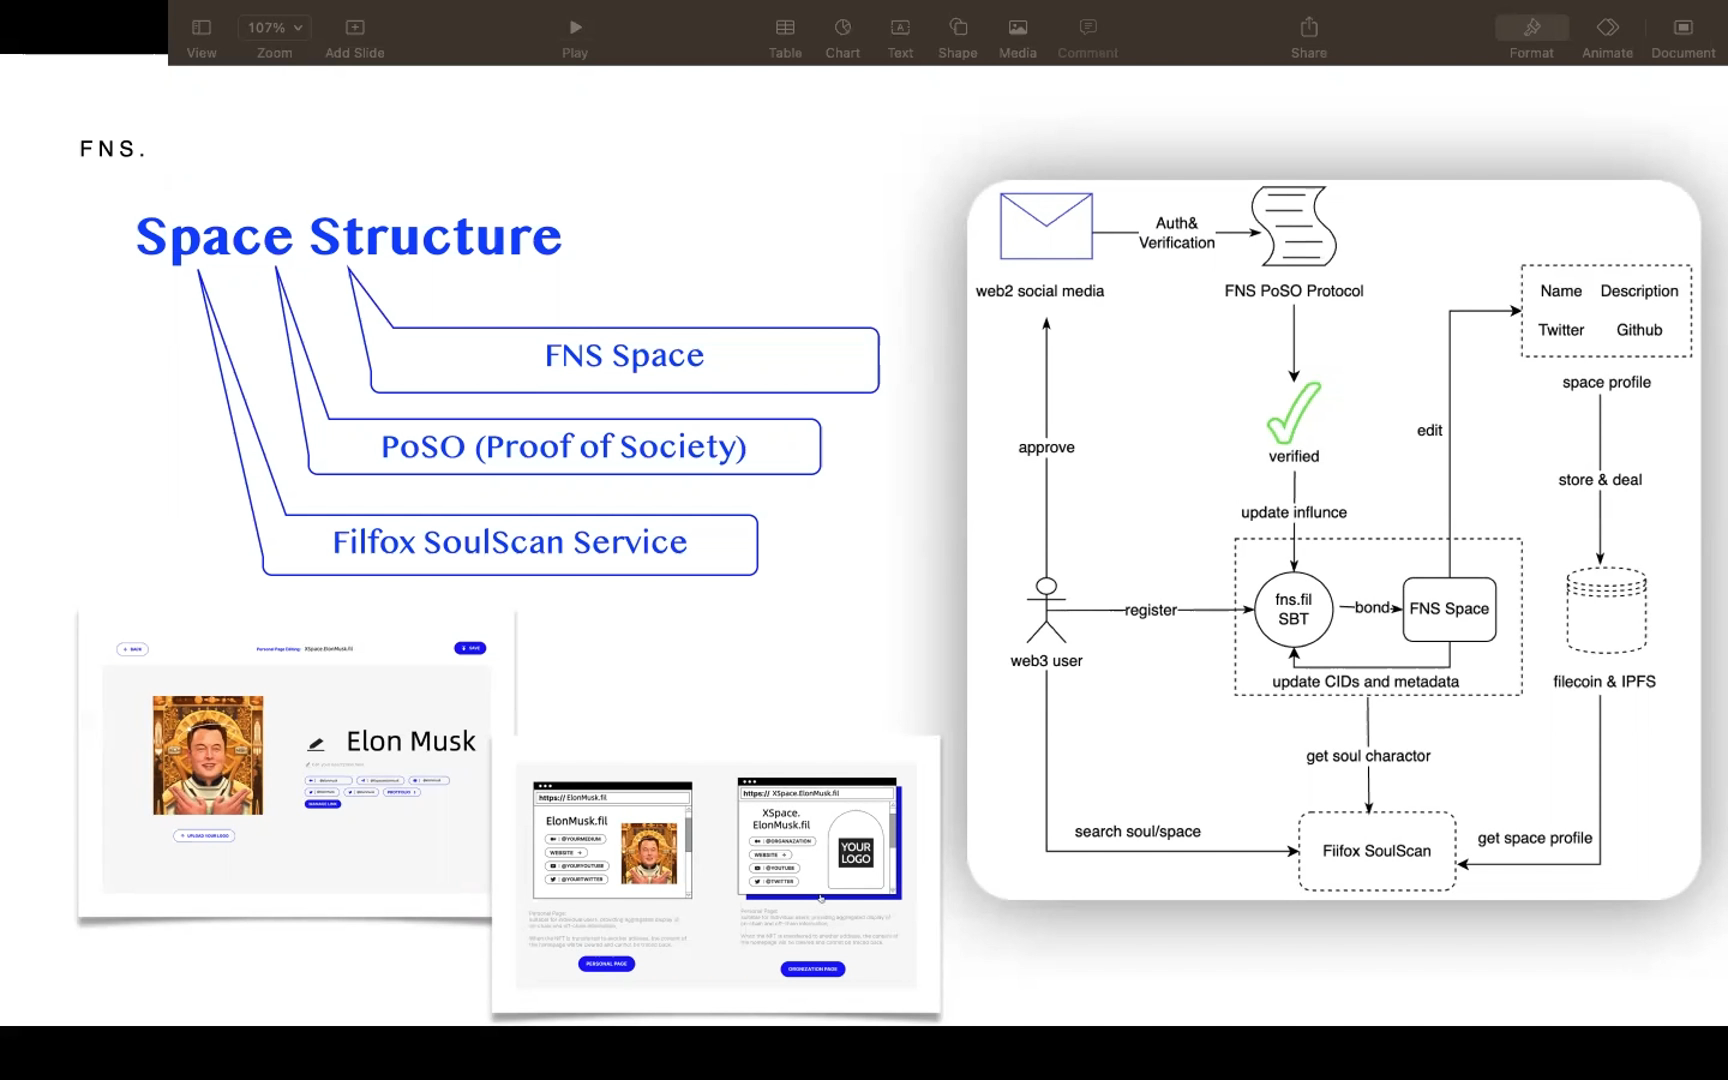Viewport: 1728px width, 1080px height.
Task: Open the Media insert menu
Action: point(1017,37)
